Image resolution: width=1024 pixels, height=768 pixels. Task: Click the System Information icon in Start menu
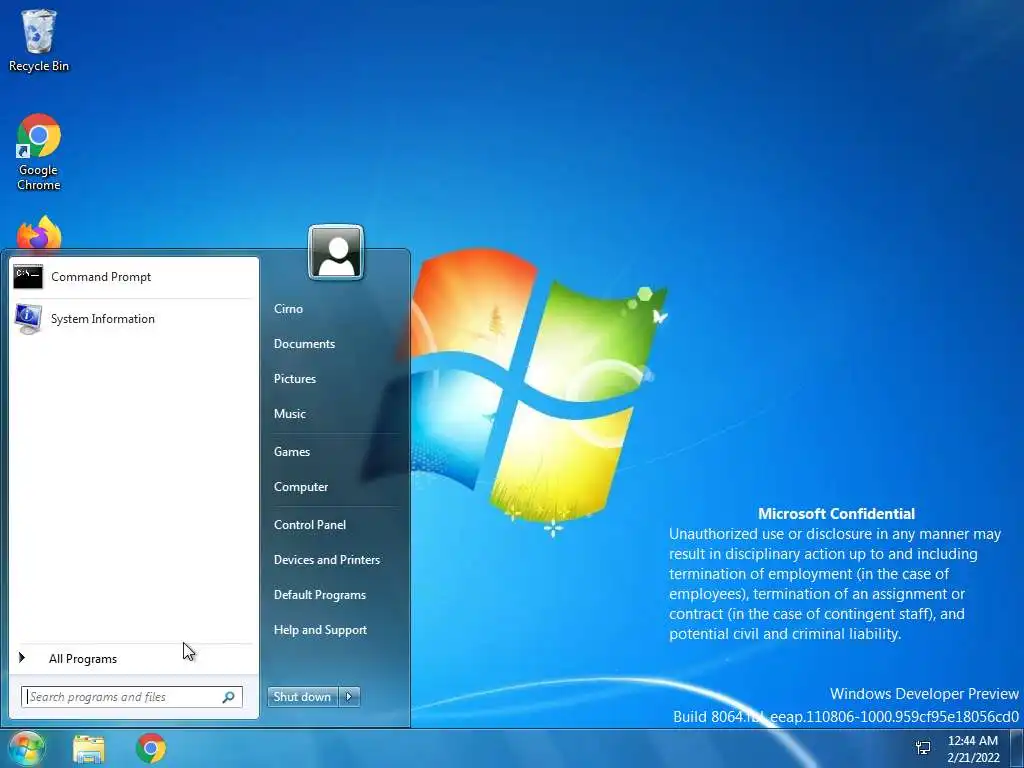[28, 319]
